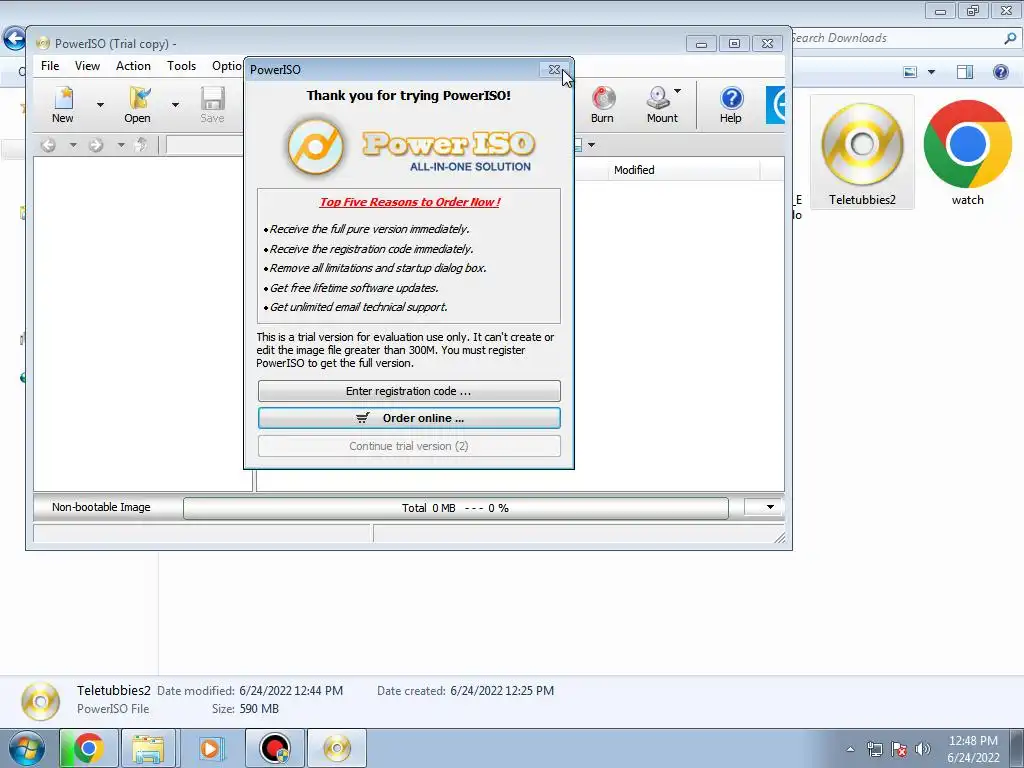Open Chrome from the taskbar
The height and width of the screenshot is (768, 1024).
coord(88,748)
